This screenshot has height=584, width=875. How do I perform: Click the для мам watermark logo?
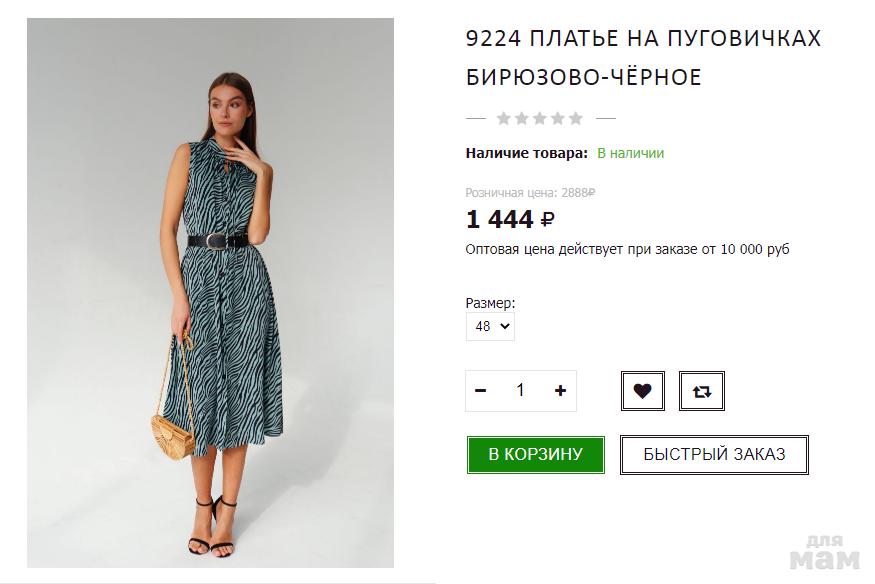(825, 551)
